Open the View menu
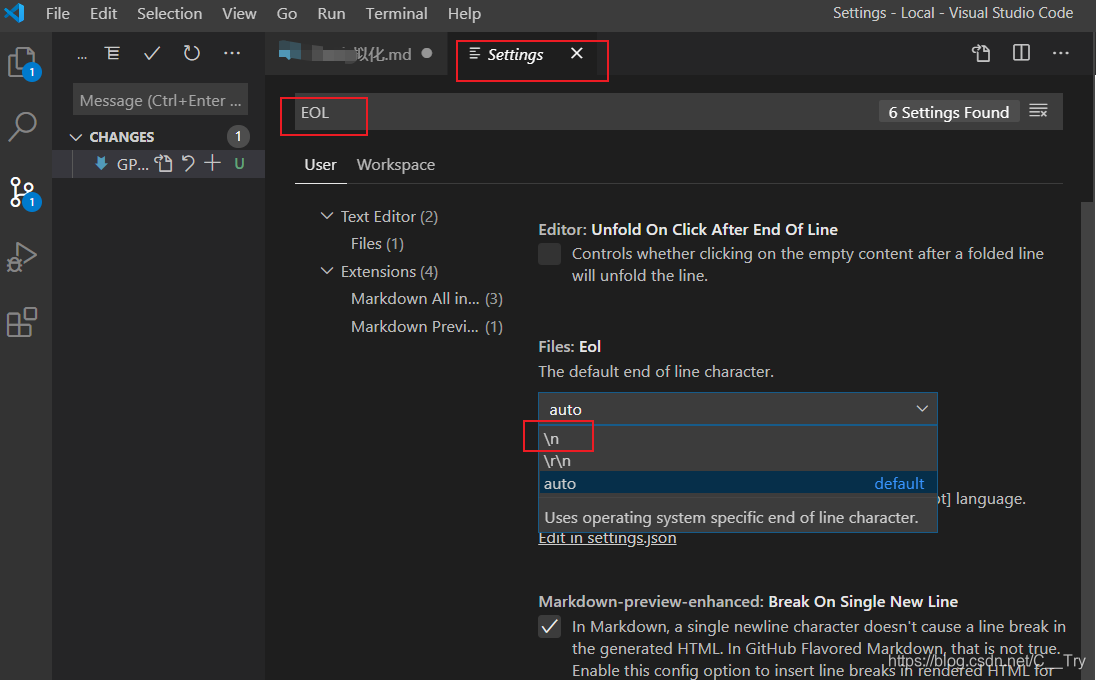Screen dimensions: 1096x680 pos(239,13)
